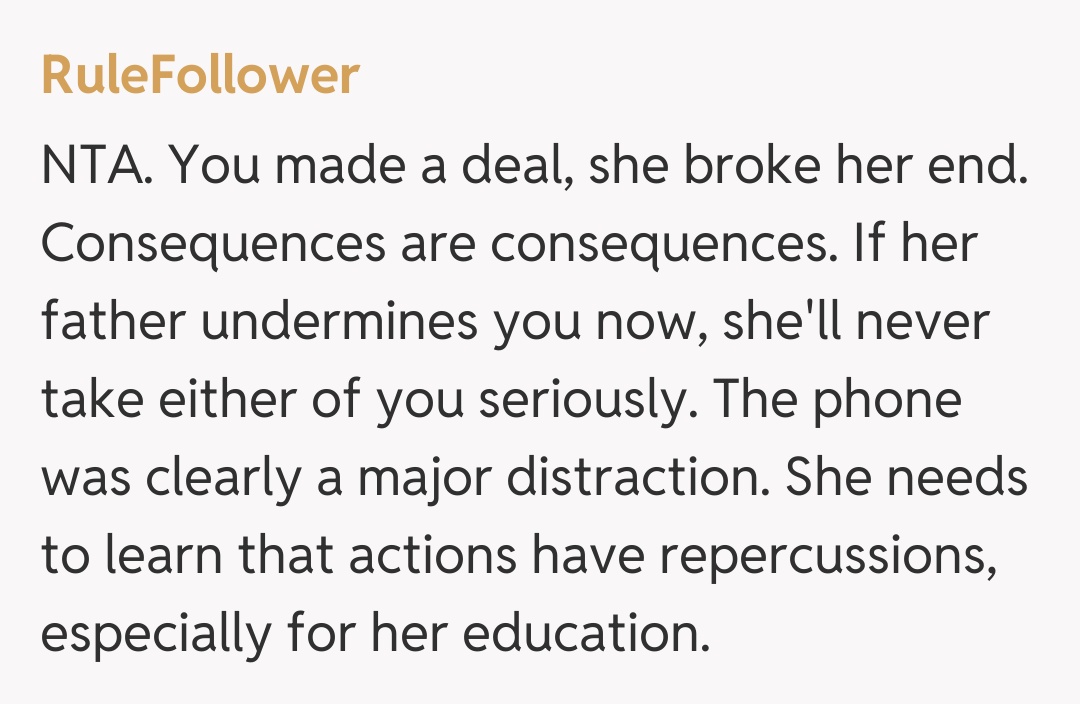Click the words "If her" ending line two
Screen dimensions: 1080x704
(x=912, y=246)
